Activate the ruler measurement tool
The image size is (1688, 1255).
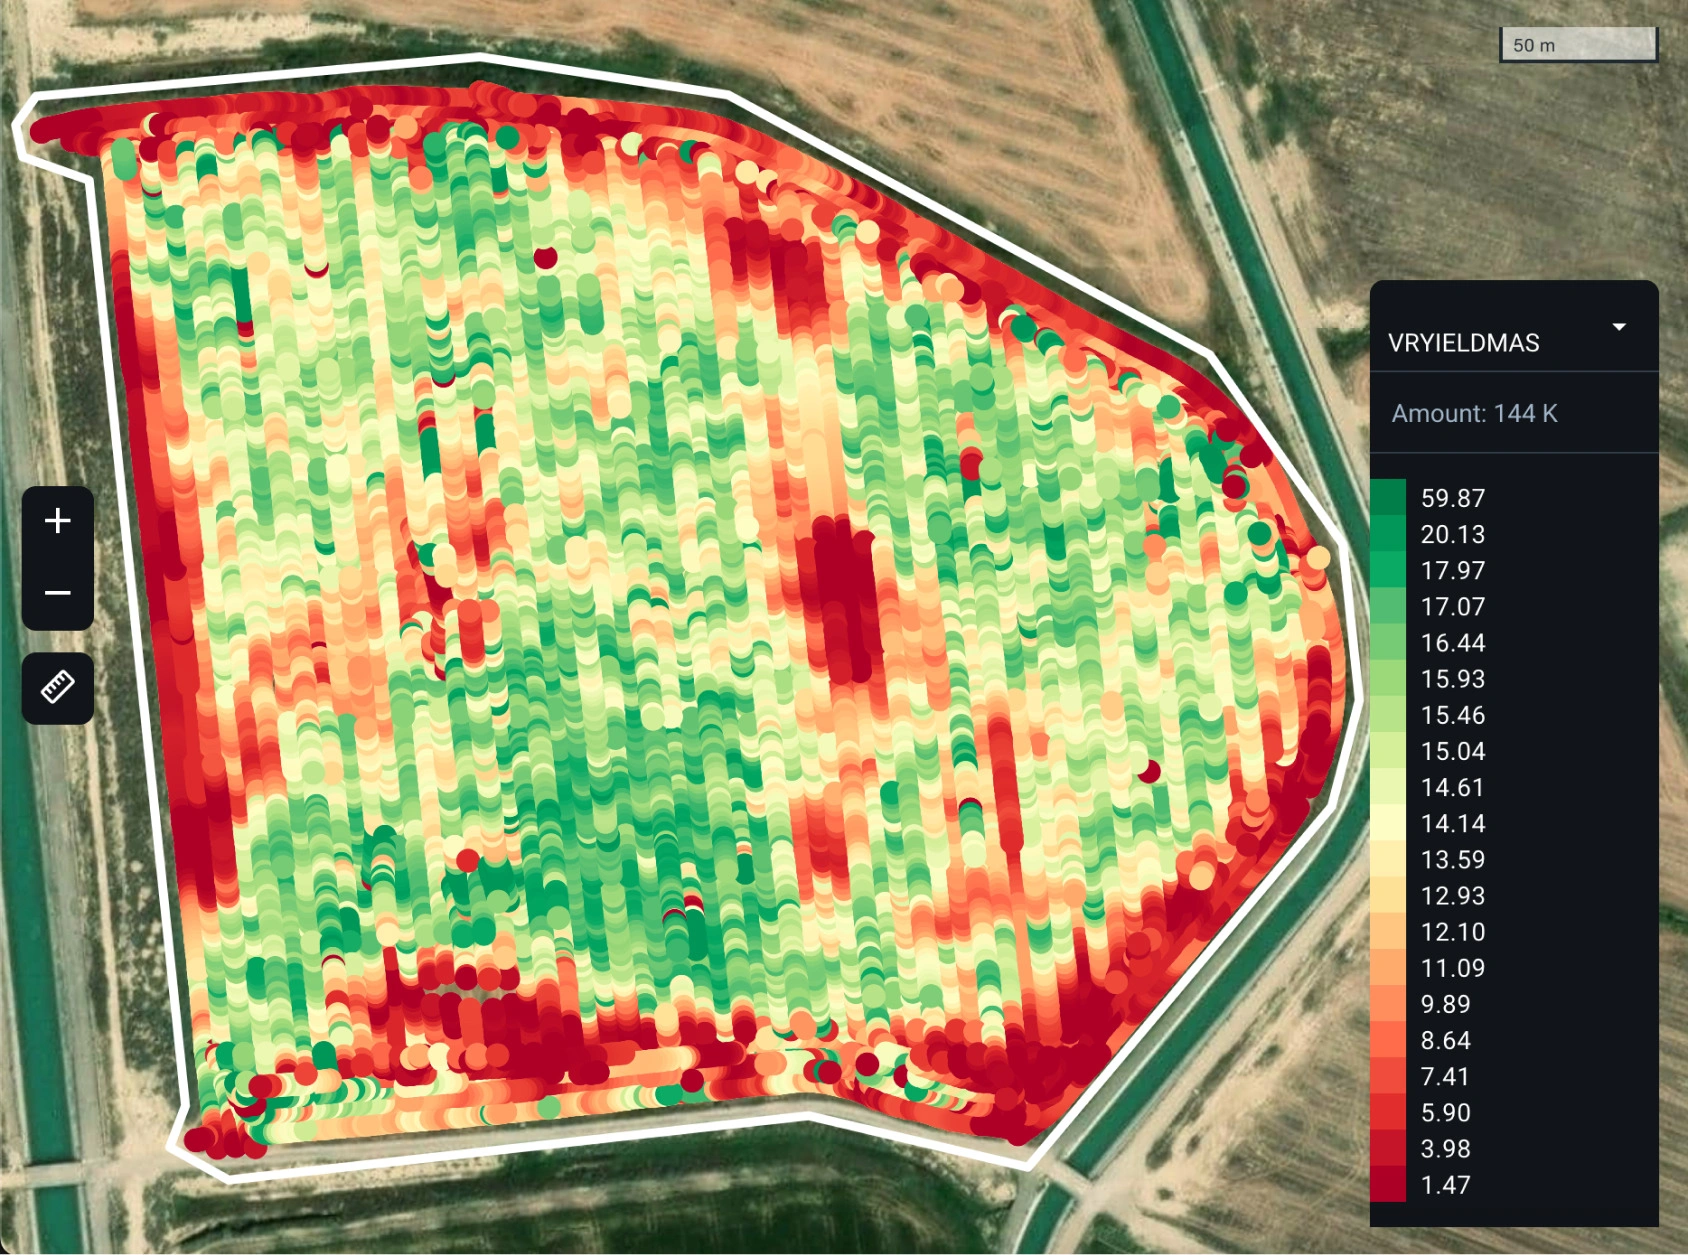(x=58, y=688)
